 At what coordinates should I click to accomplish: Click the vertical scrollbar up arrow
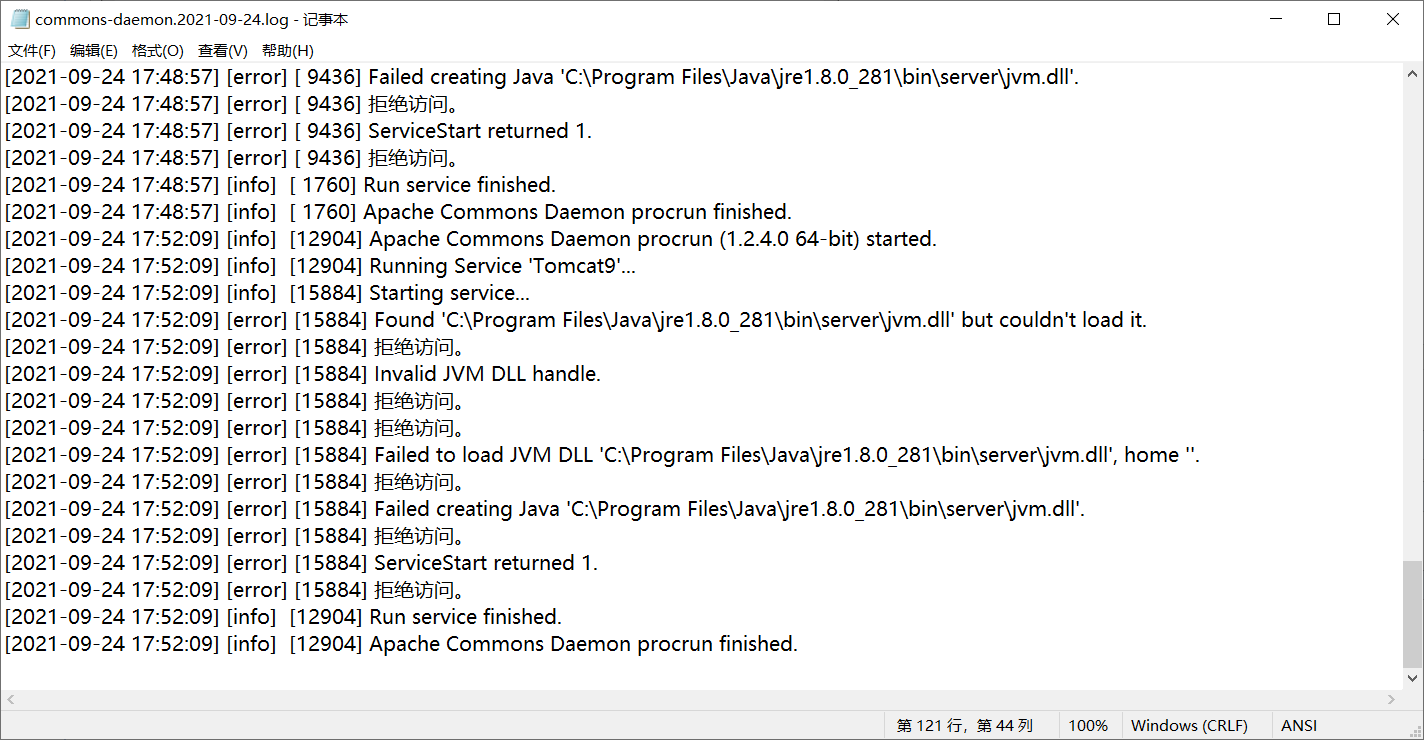click(x=1412, y=74)
